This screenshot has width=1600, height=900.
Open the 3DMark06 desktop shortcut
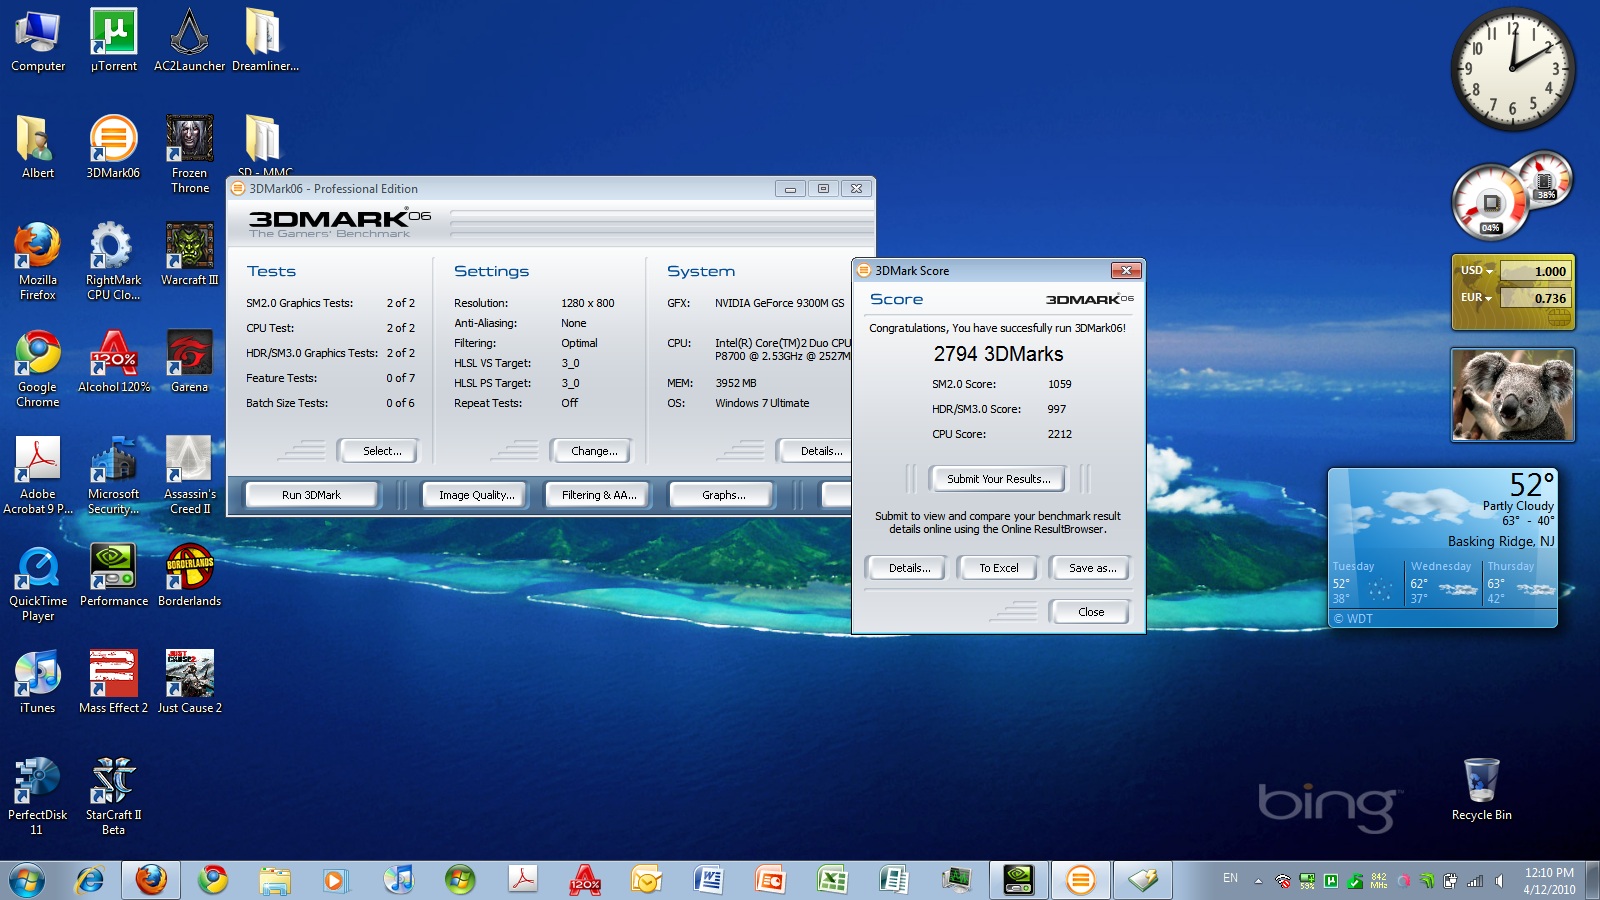coord(113,140)
